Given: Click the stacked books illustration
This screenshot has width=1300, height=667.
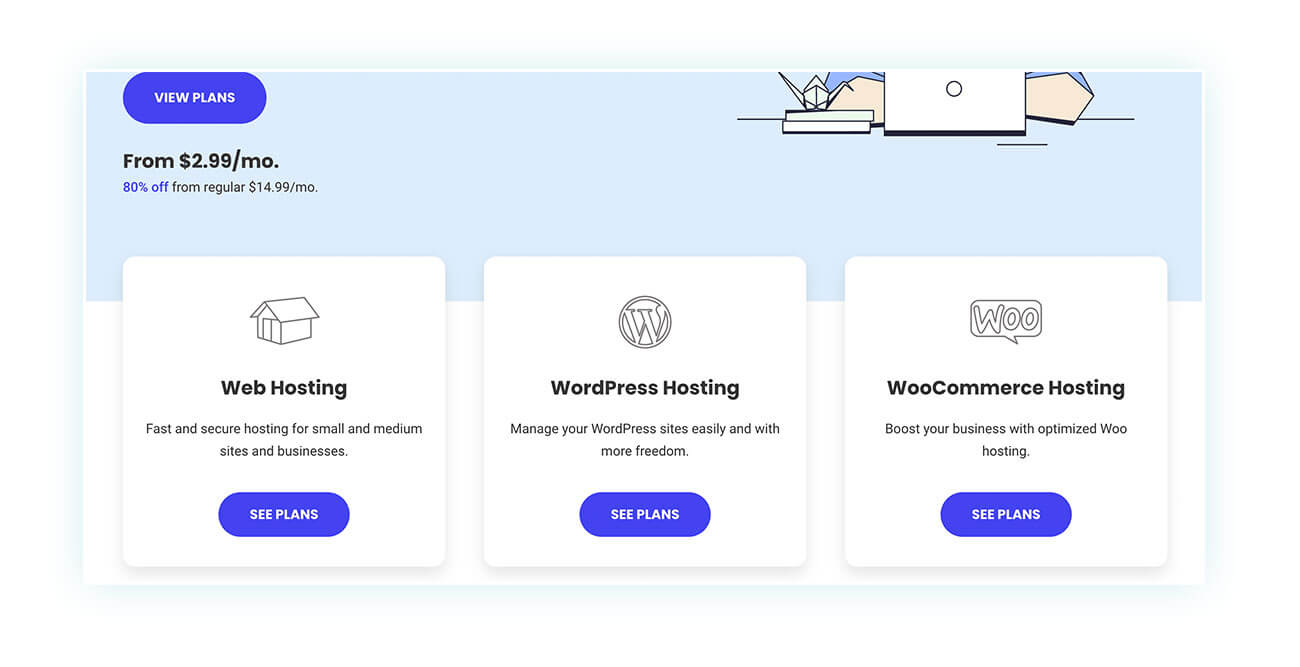Looking at the screenshot, I should [828, 121].
